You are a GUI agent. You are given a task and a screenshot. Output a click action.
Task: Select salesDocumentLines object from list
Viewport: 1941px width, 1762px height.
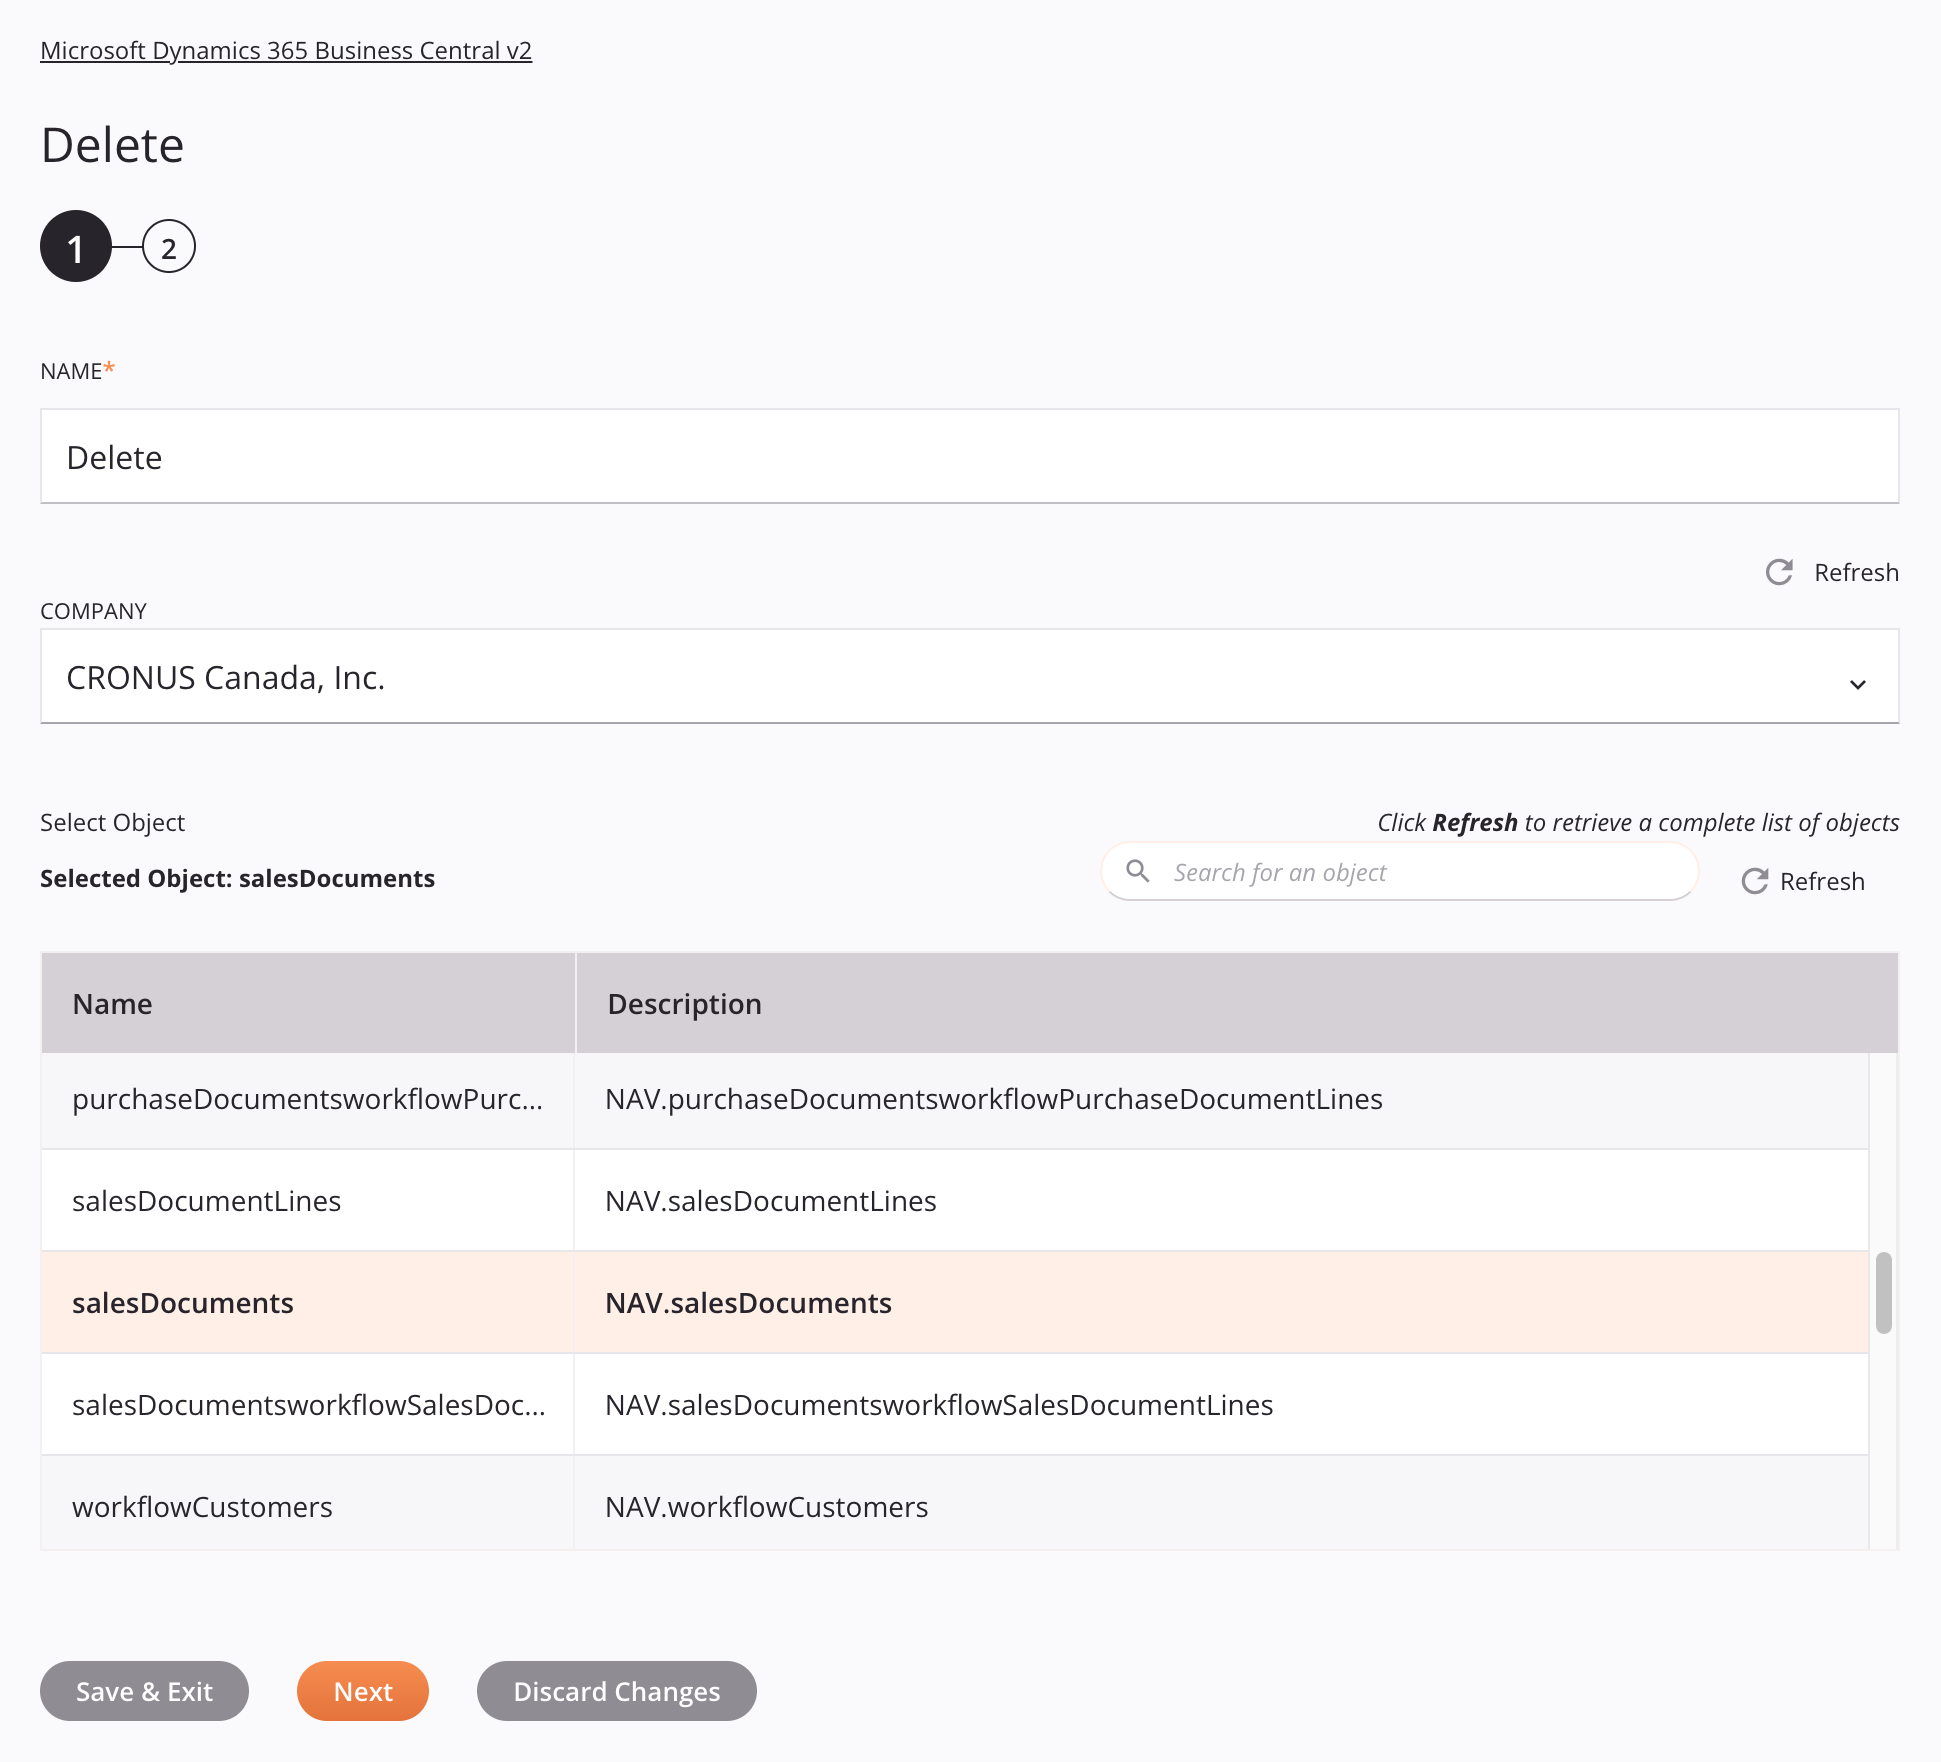[x=205, y=1201]
